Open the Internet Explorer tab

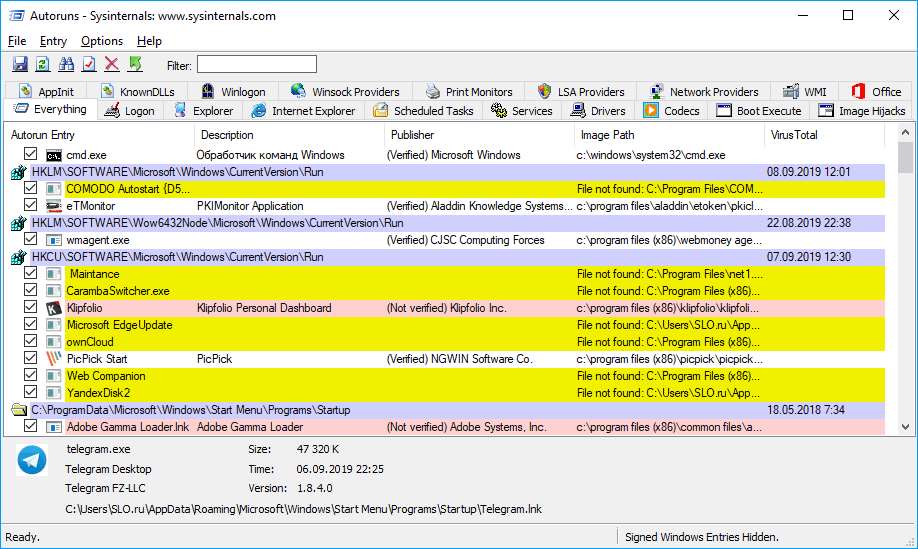coord(303,111)
